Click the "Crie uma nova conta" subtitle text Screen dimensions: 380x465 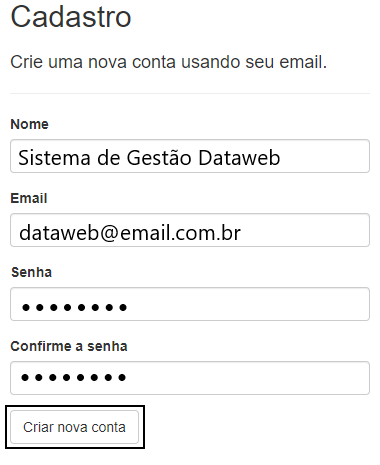click(93, 62)
